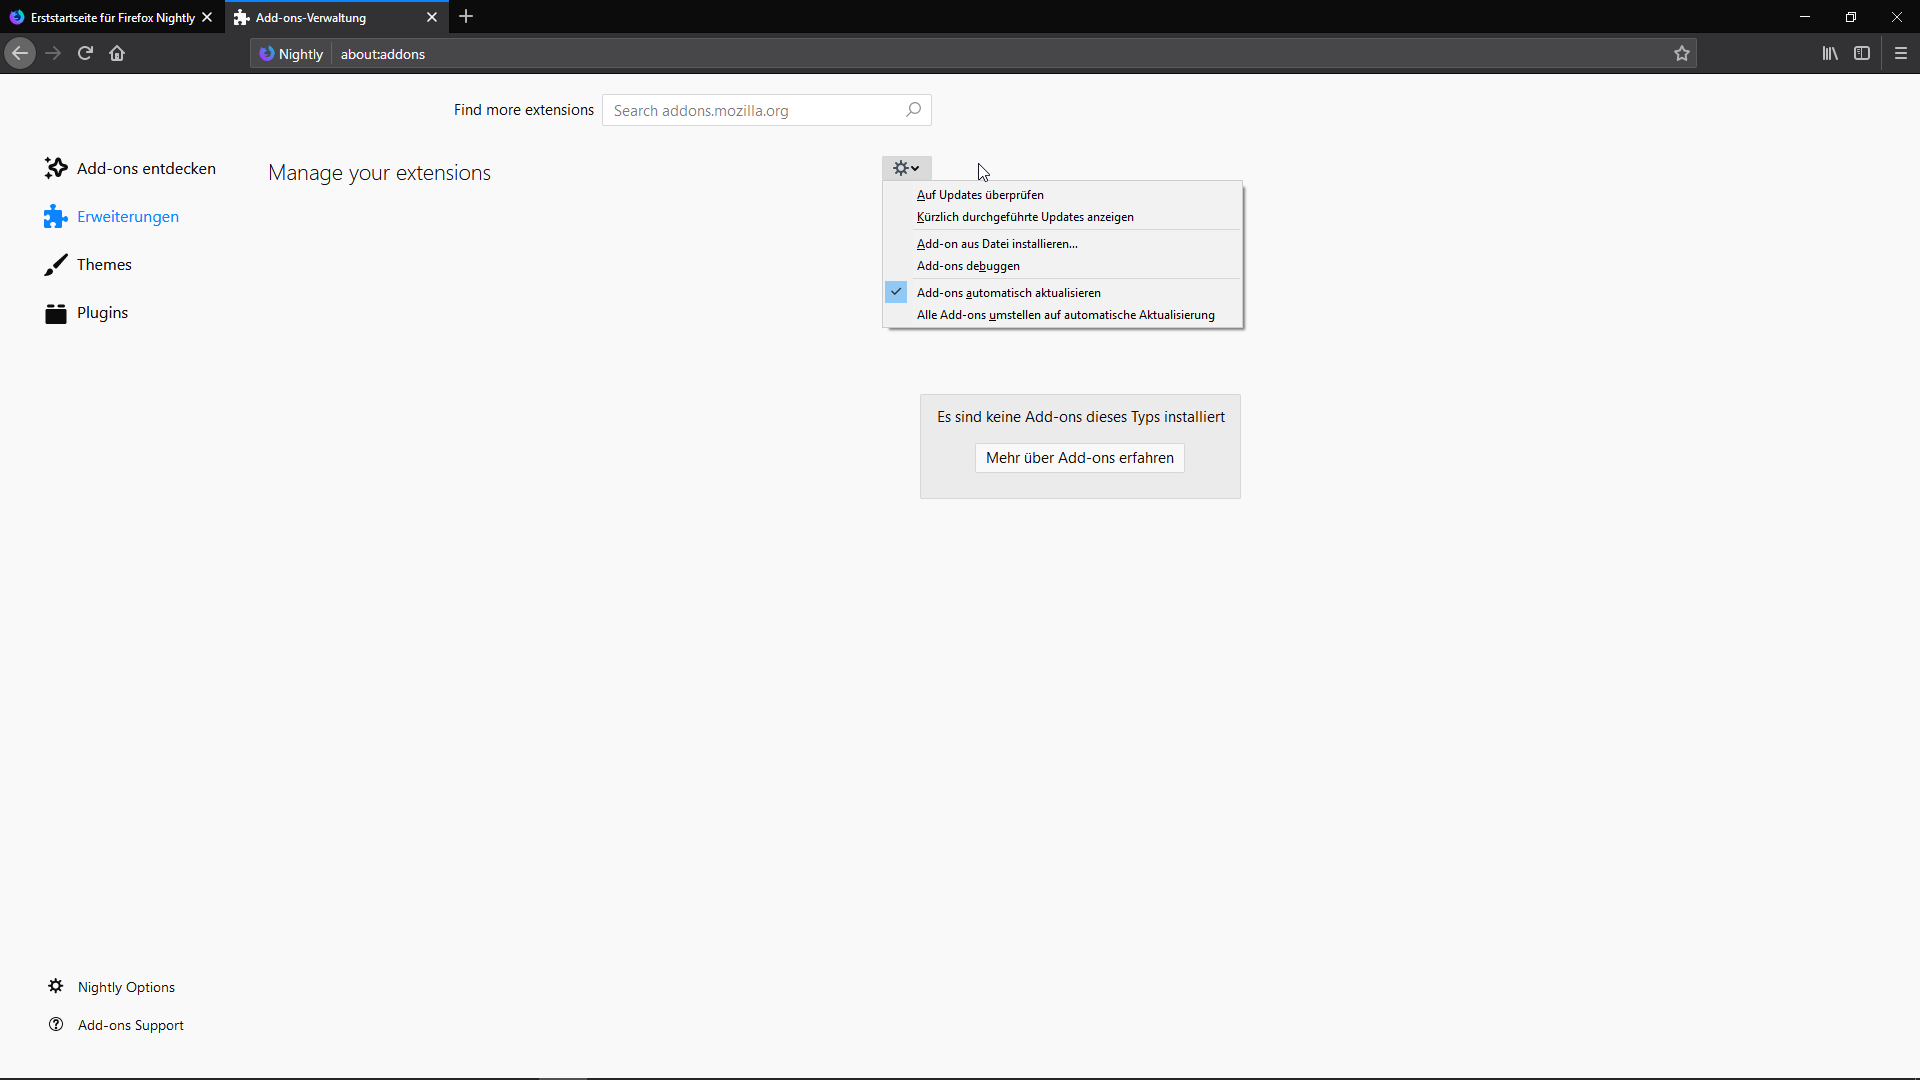Click the Home button icon
Screen dimensions: 1920x1080
[117, 54]
